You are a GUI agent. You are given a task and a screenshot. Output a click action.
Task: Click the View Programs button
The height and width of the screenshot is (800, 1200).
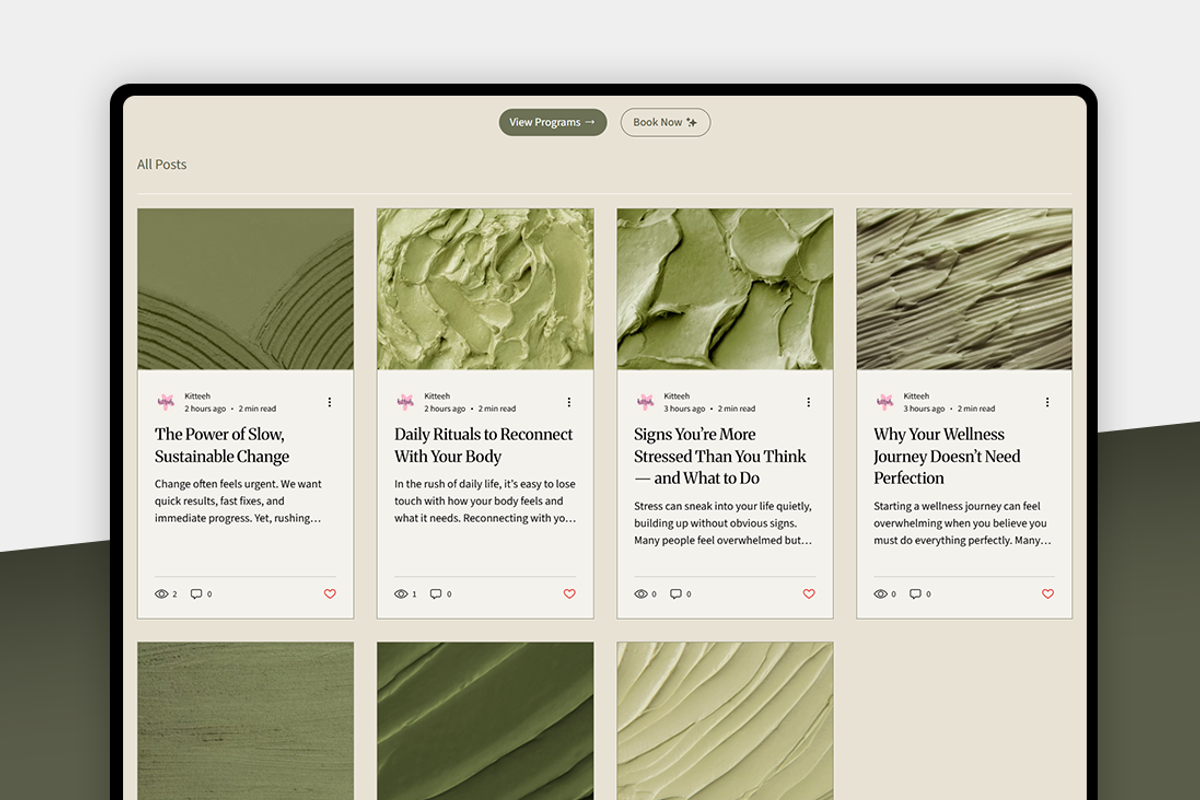click(x=553, y=122)
